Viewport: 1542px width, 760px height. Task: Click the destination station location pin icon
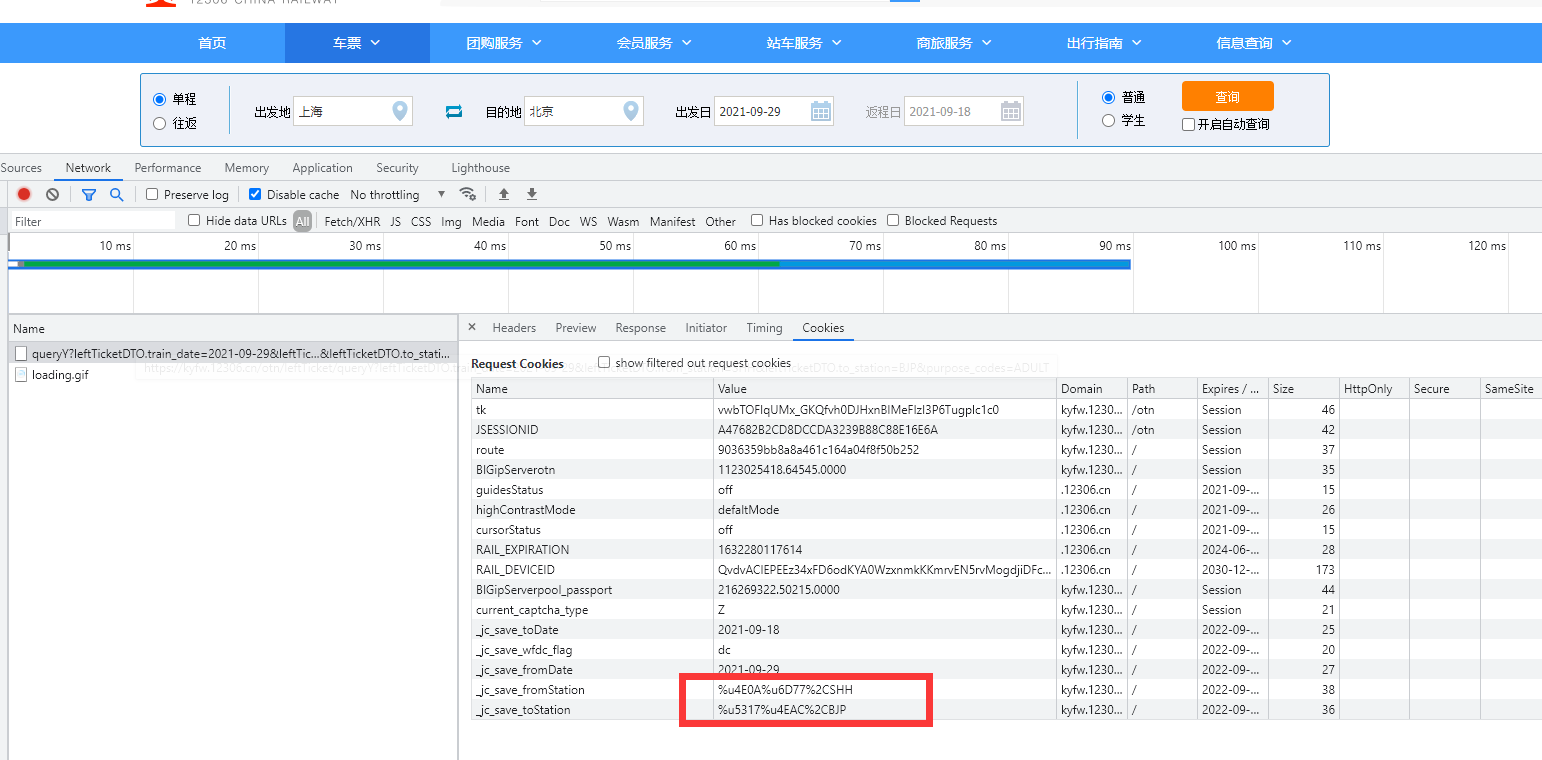pos(631,111)
